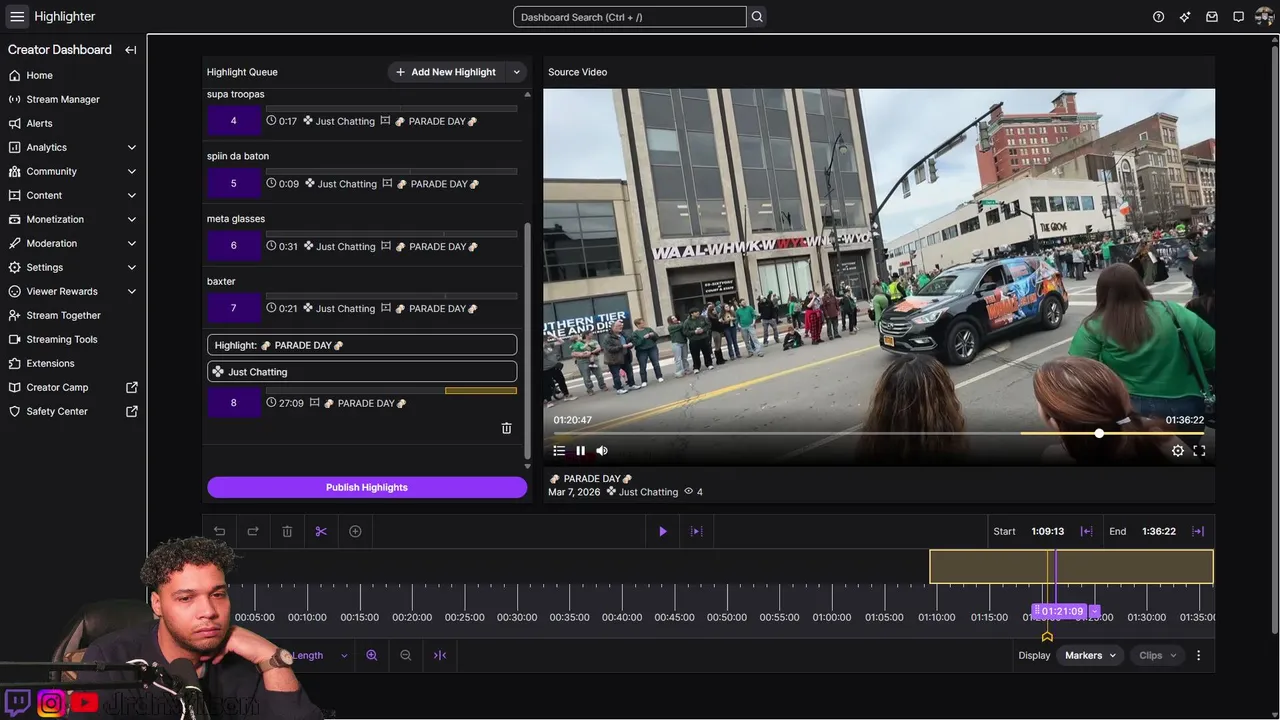Select highlight 6 thumbnail 'meta glasses'

pyautogui.click(x=234, y=246)
